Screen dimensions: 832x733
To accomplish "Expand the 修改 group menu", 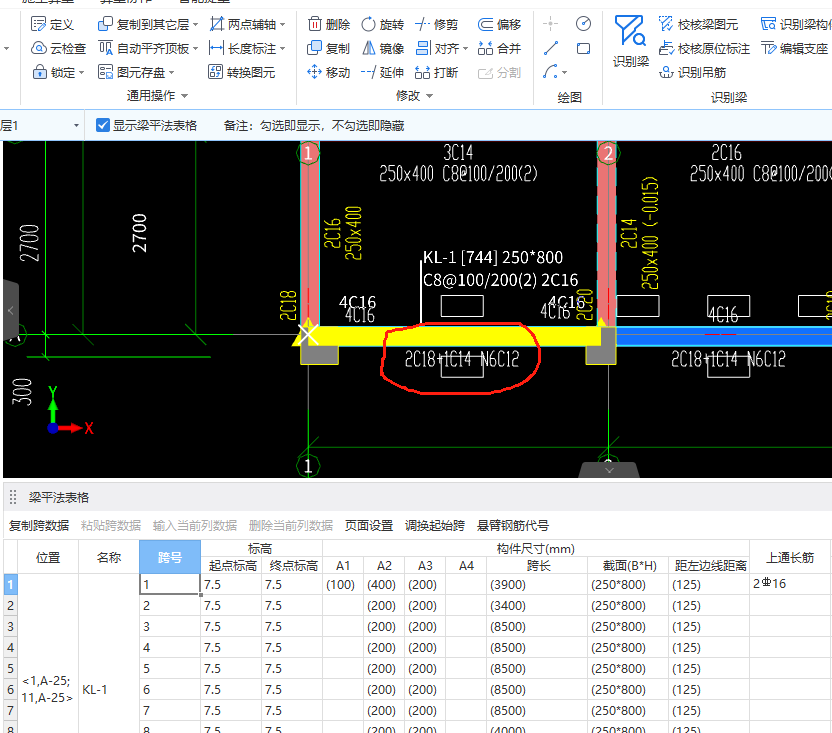I will pos(414,96).
